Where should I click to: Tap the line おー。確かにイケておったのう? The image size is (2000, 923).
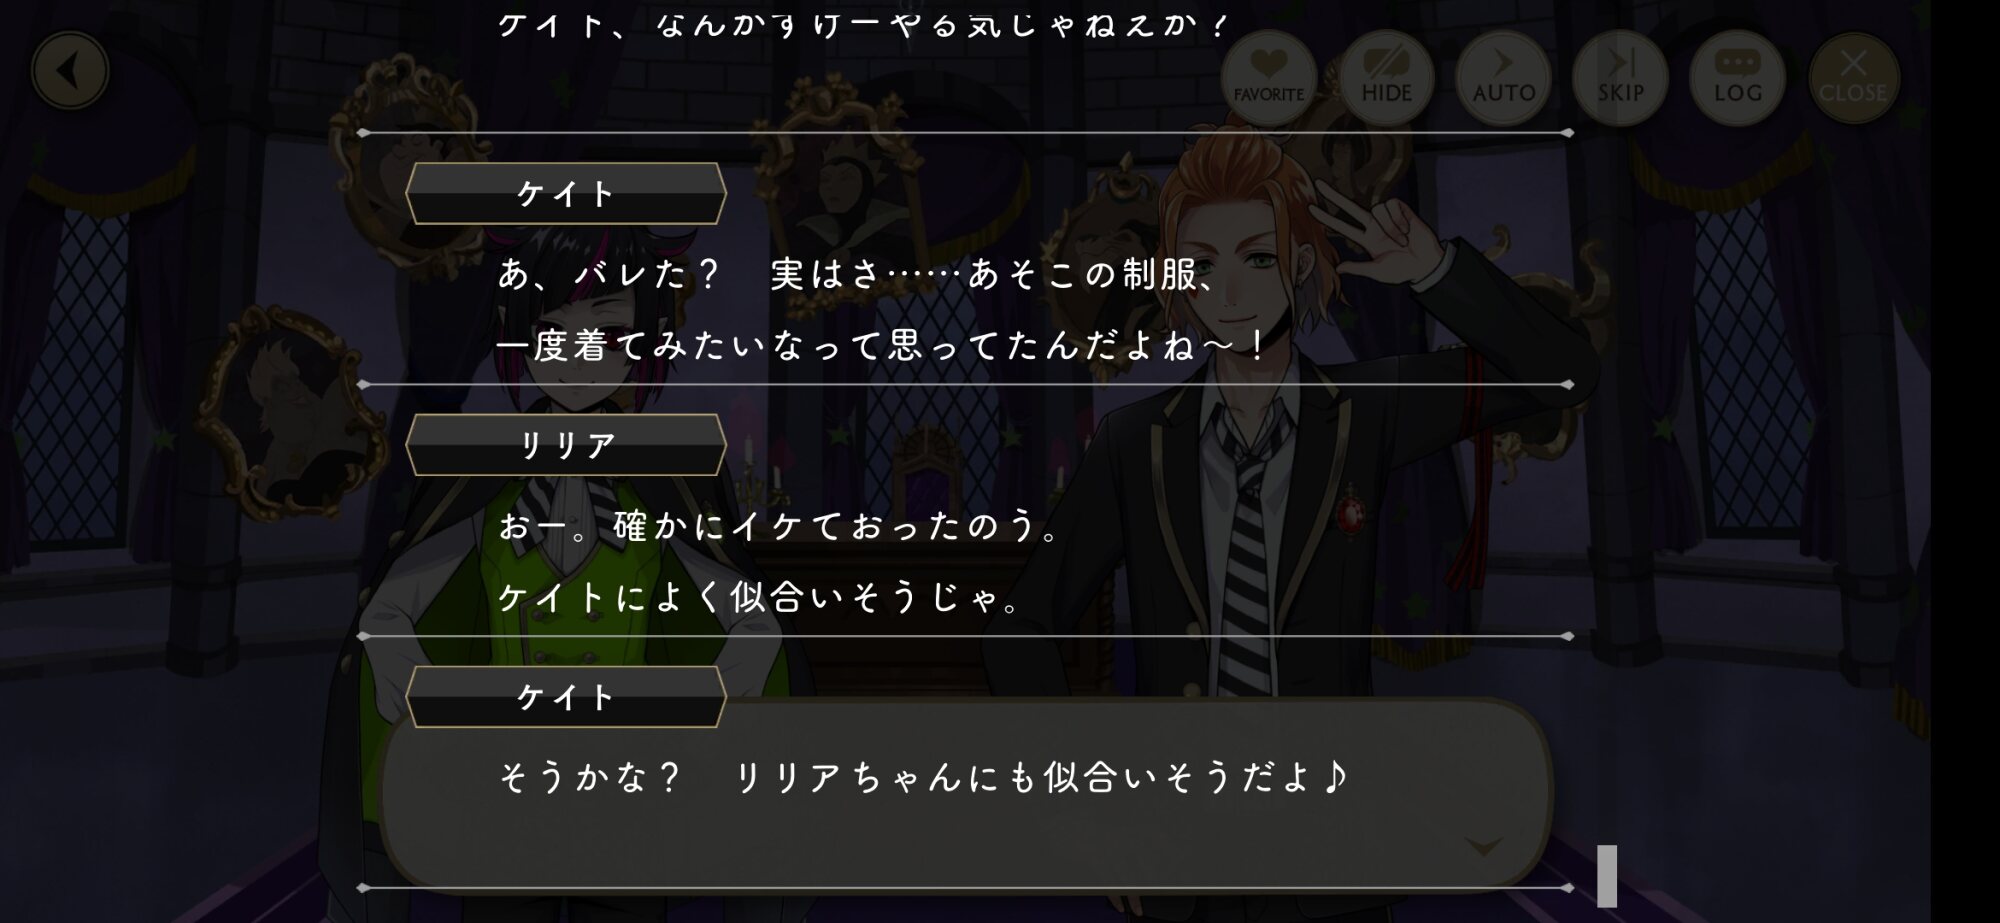click(778, 526)
